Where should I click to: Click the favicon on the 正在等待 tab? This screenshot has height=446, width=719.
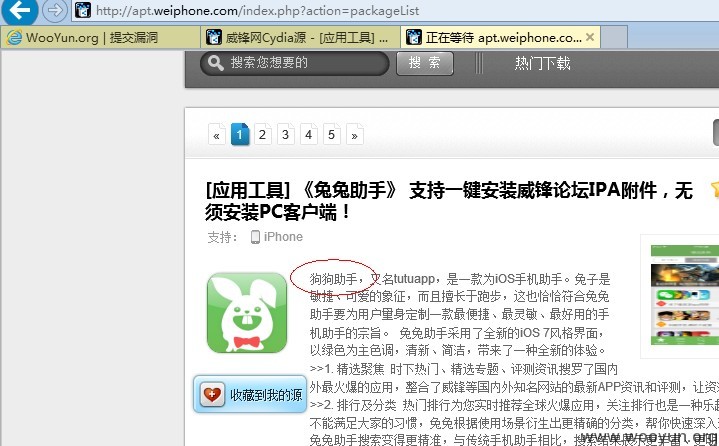pyautogui.click(x=414, y=37)
